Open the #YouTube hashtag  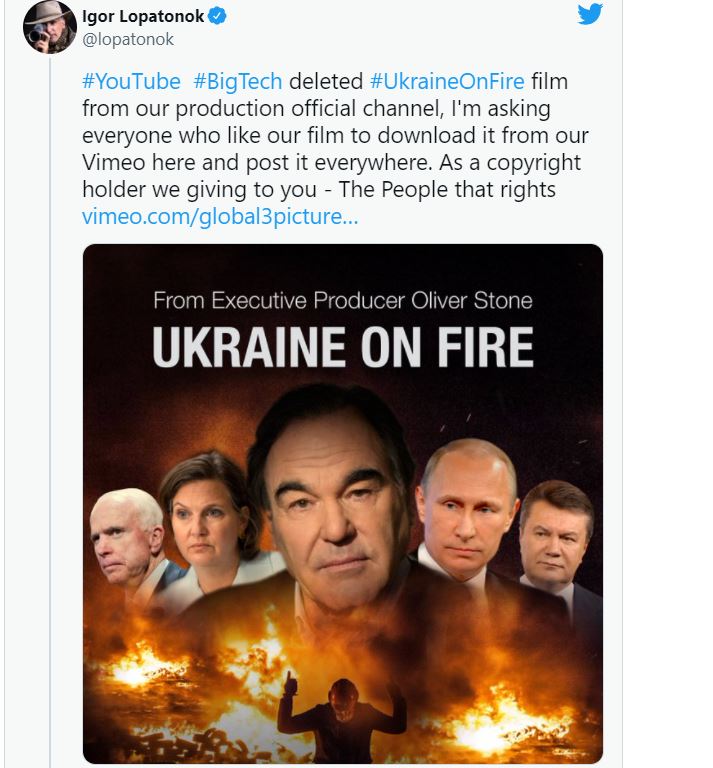131,81
